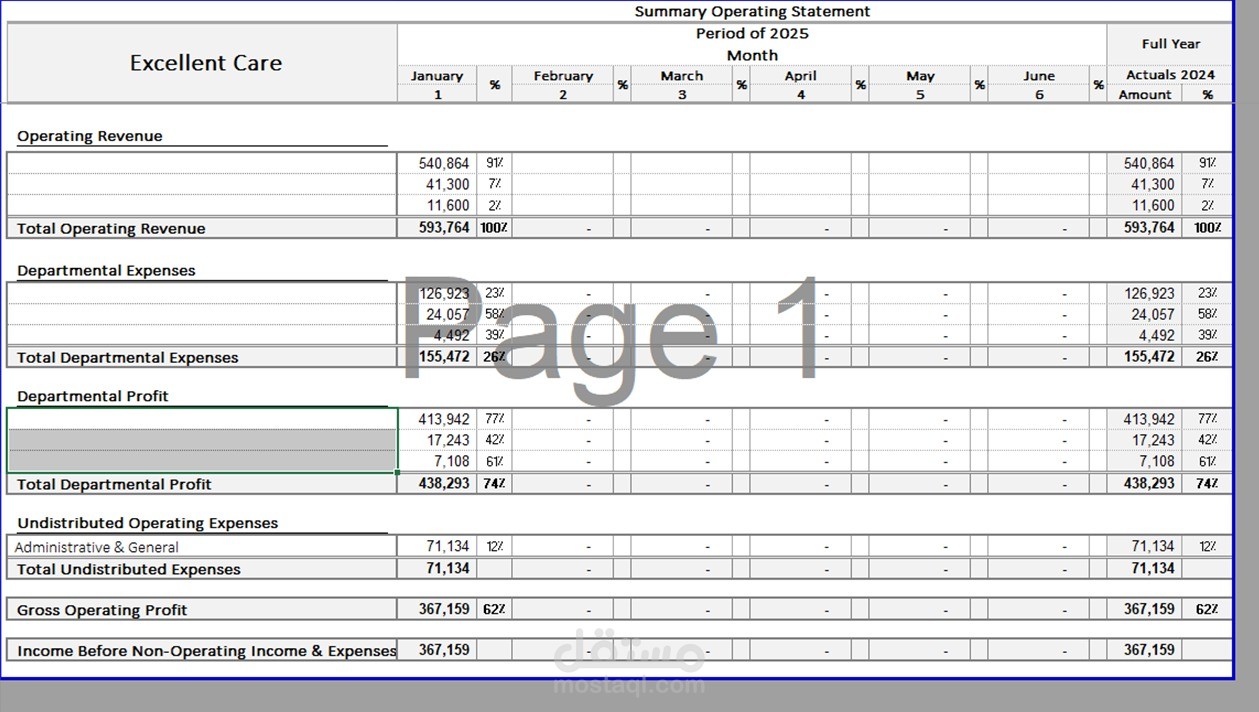Select the 'April' column header
This screenshot has width=1259, height=712.
tap(801, 76)
